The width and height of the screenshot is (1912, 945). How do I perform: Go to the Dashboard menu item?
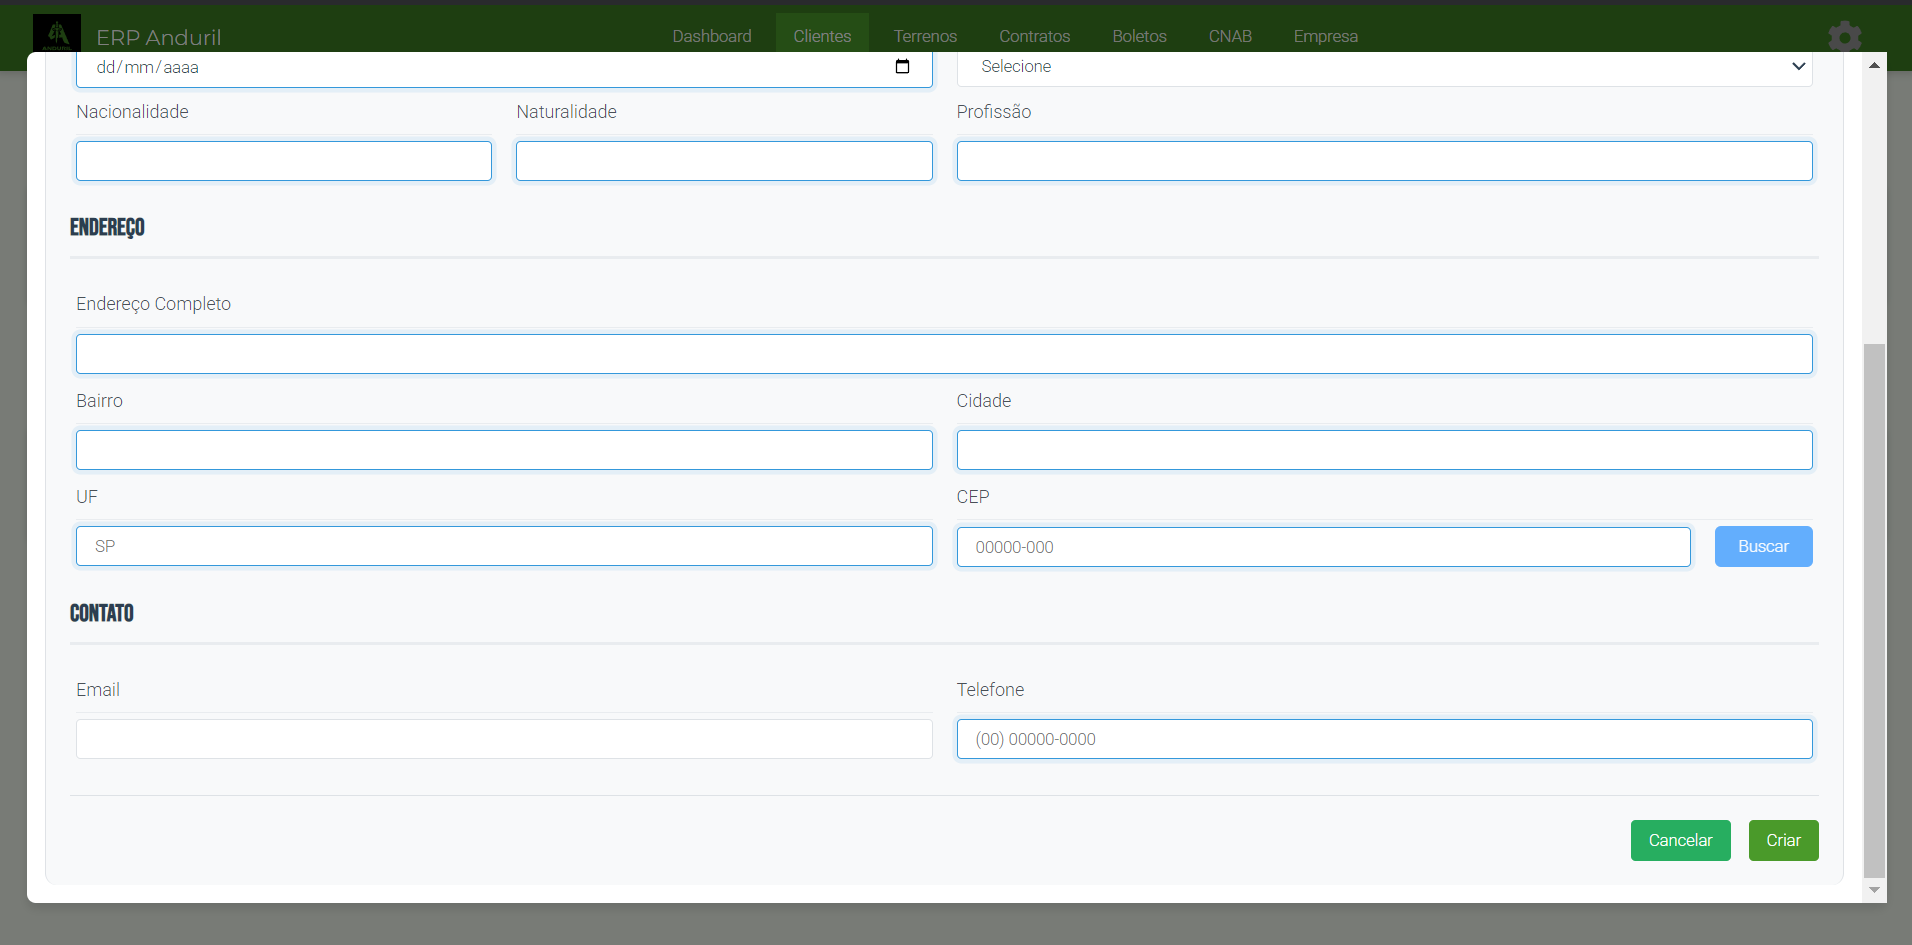pyautogui.click(x=711, y=36)
